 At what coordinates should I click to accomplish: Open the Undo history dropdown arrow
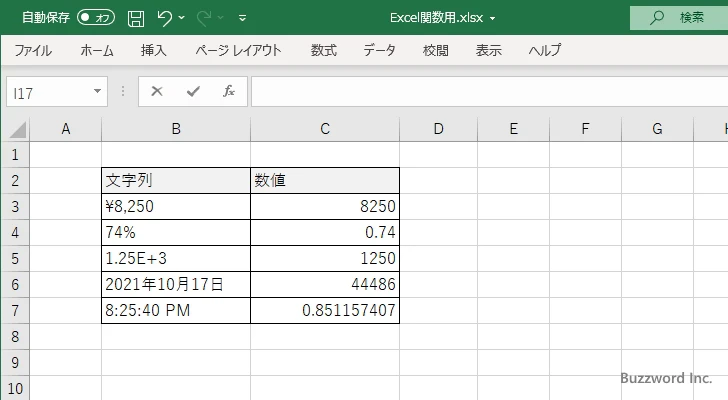[182, 18]
